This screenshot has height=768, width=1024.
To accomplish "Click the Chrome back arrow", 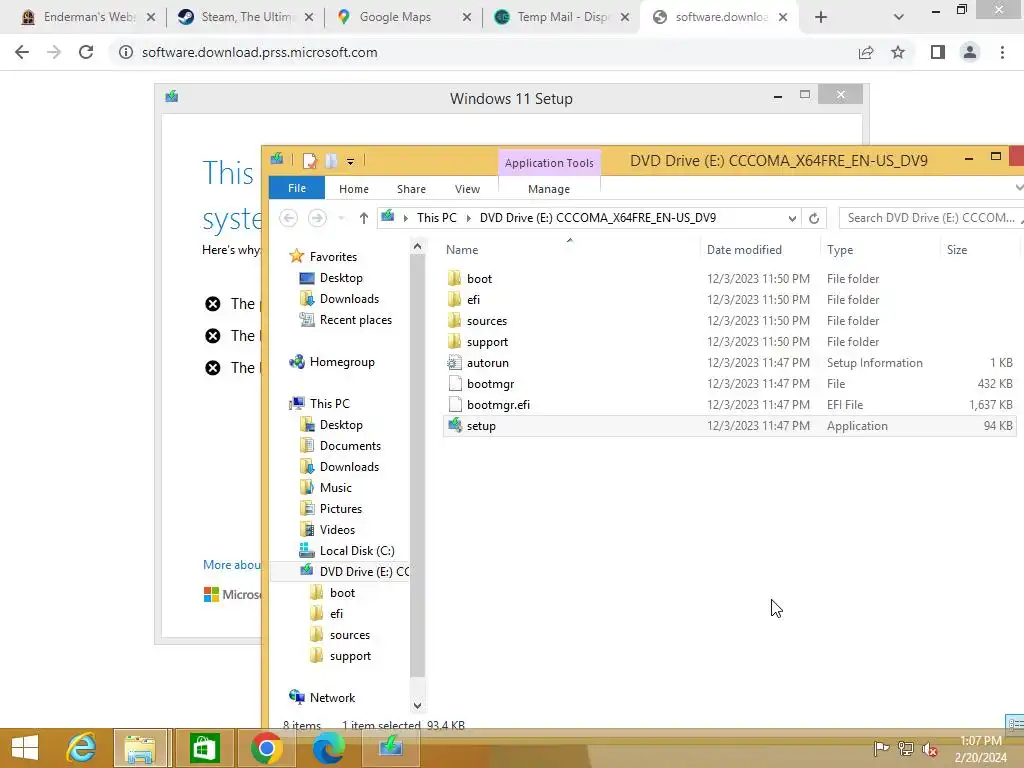I will 22,52.
